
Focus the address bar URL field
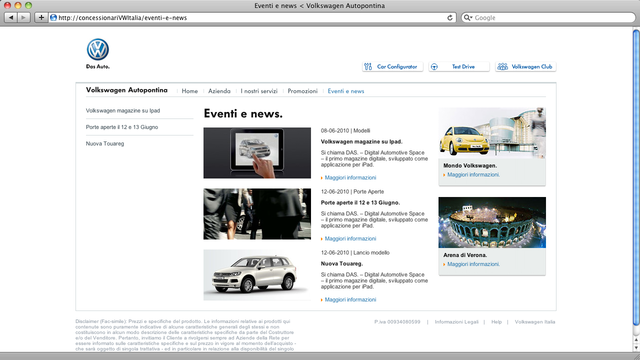(x=252, y=18)
